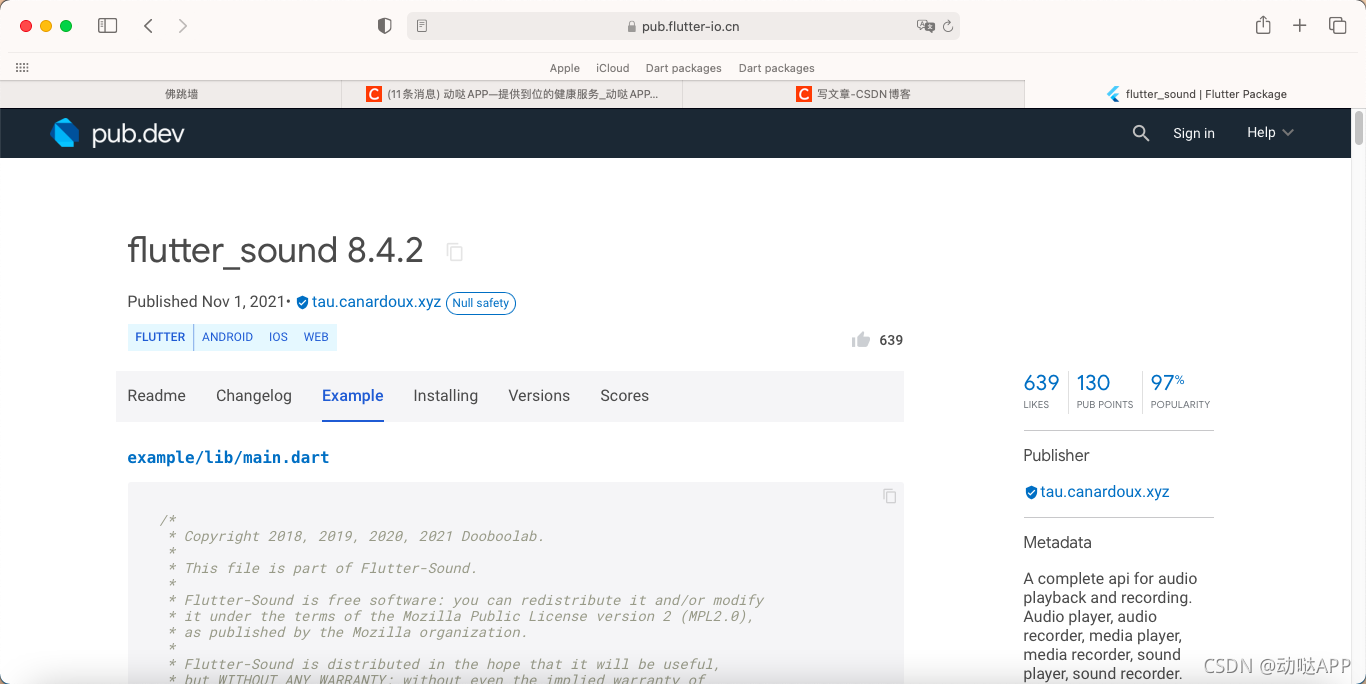
Task: Click the 130 pub points score
Action: [x=1104, y=390]
